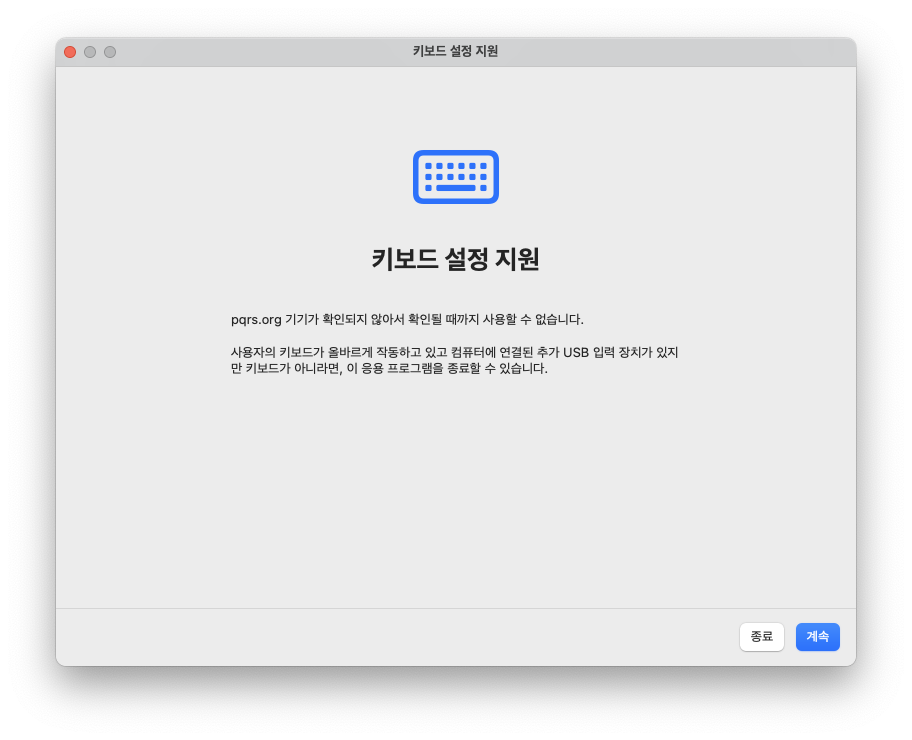Click the pqrs.org 기기가 확인되지 않아서 message
Image resolution: width=912 pixels, height=740 pixels.
[x=407, y=319]
